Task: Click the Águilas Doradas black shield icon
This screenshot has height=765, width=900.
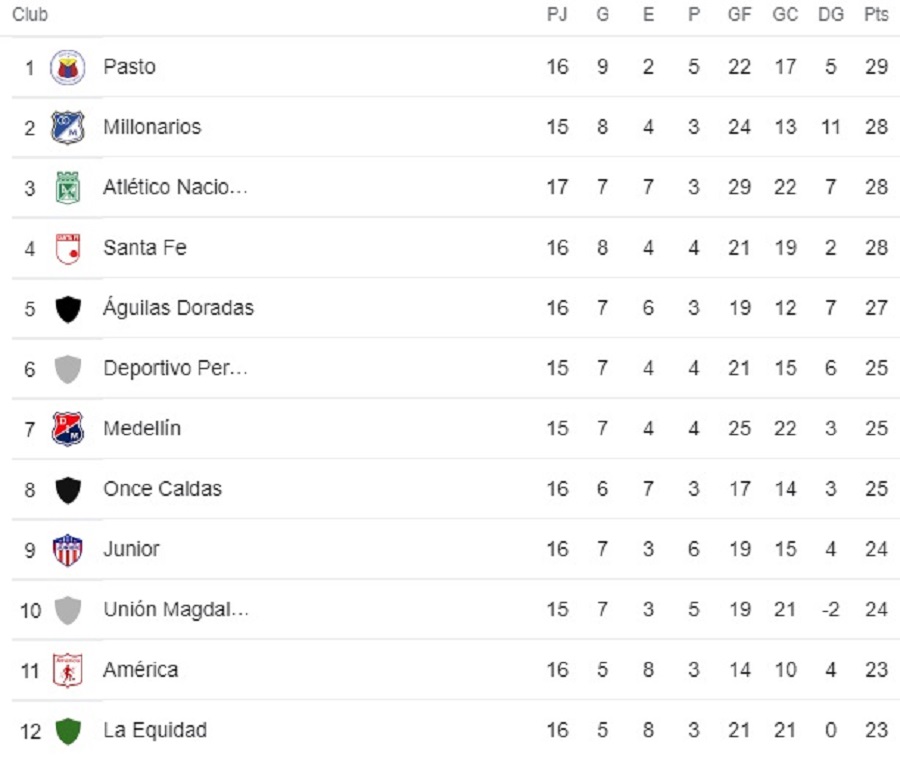Action: [68, 308]
